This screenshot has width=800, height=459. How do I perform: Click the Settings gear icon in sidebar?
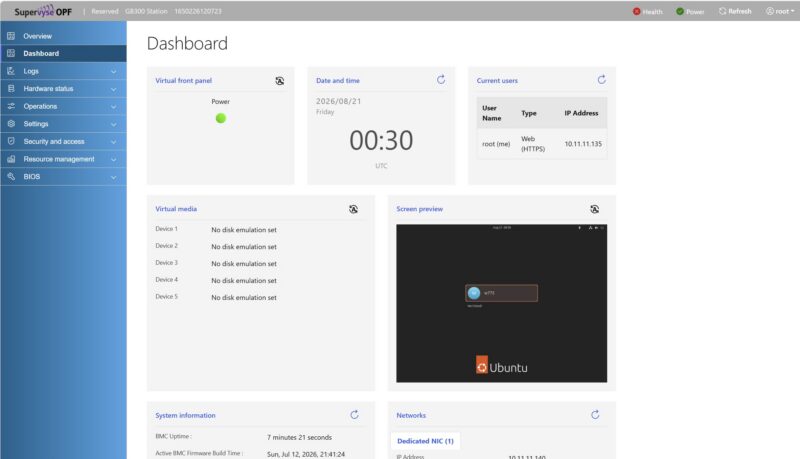tap(11, 123)
